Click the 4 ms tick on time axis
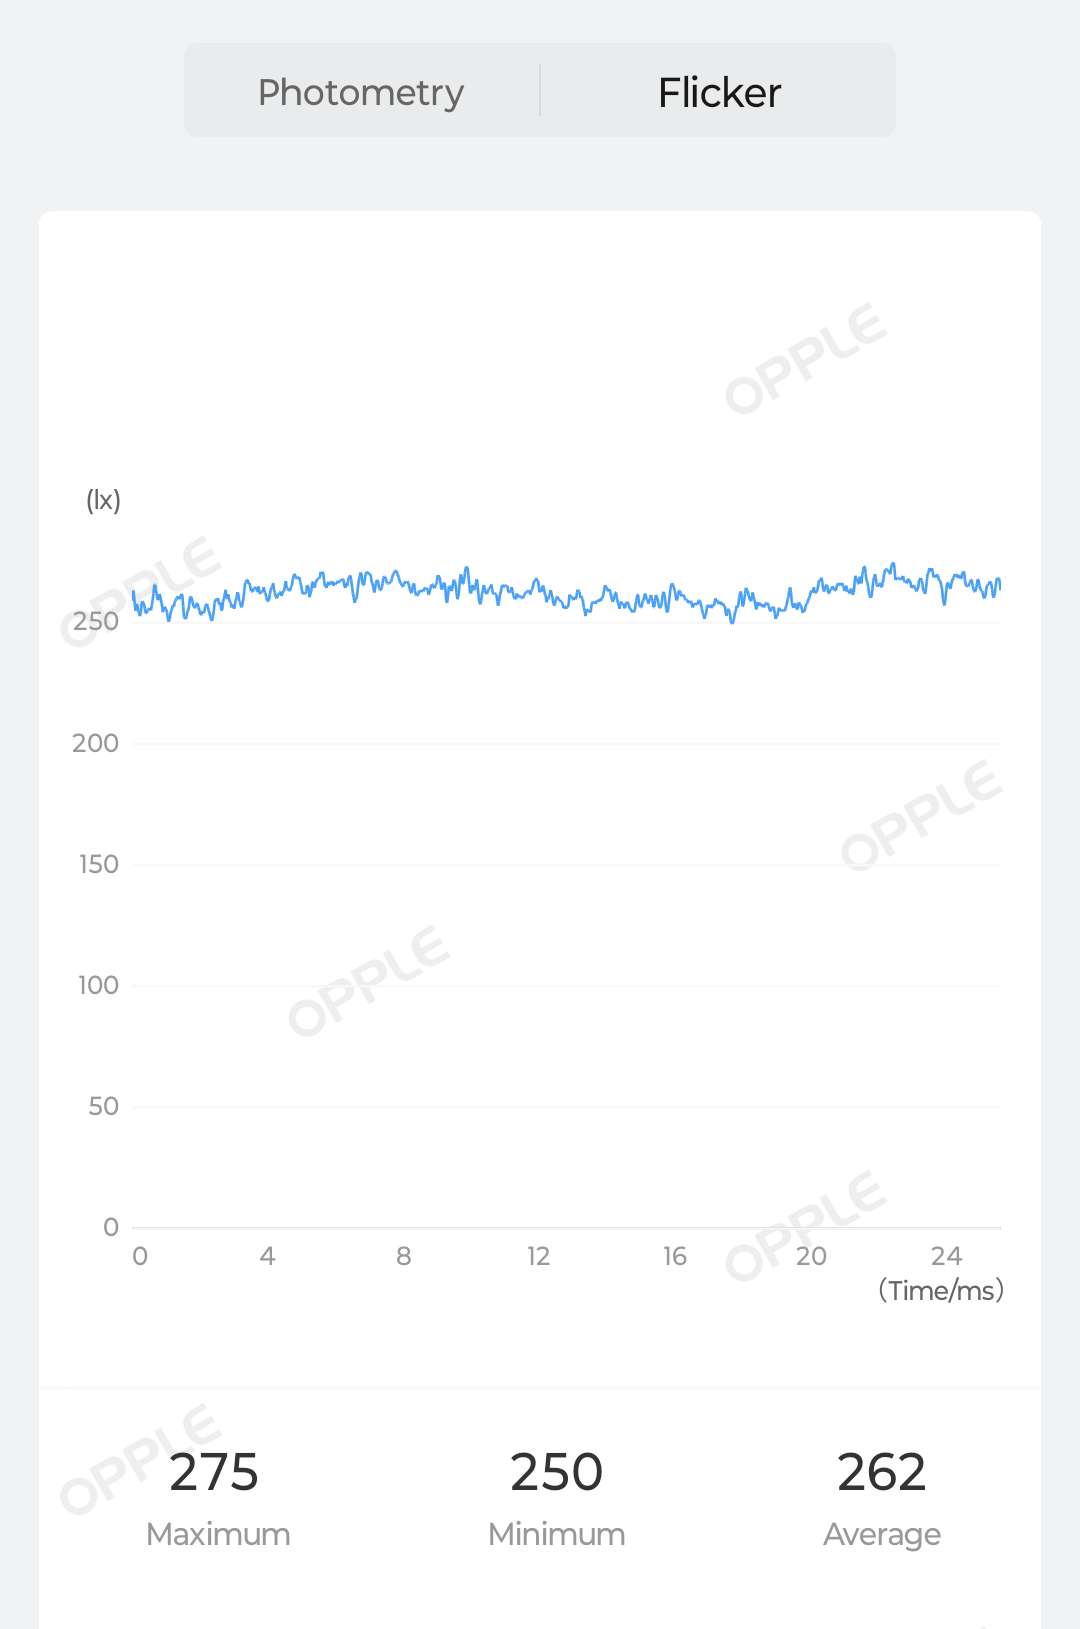The width and height of the screenshot is (1080, 1629). (x=267, y=1256)
